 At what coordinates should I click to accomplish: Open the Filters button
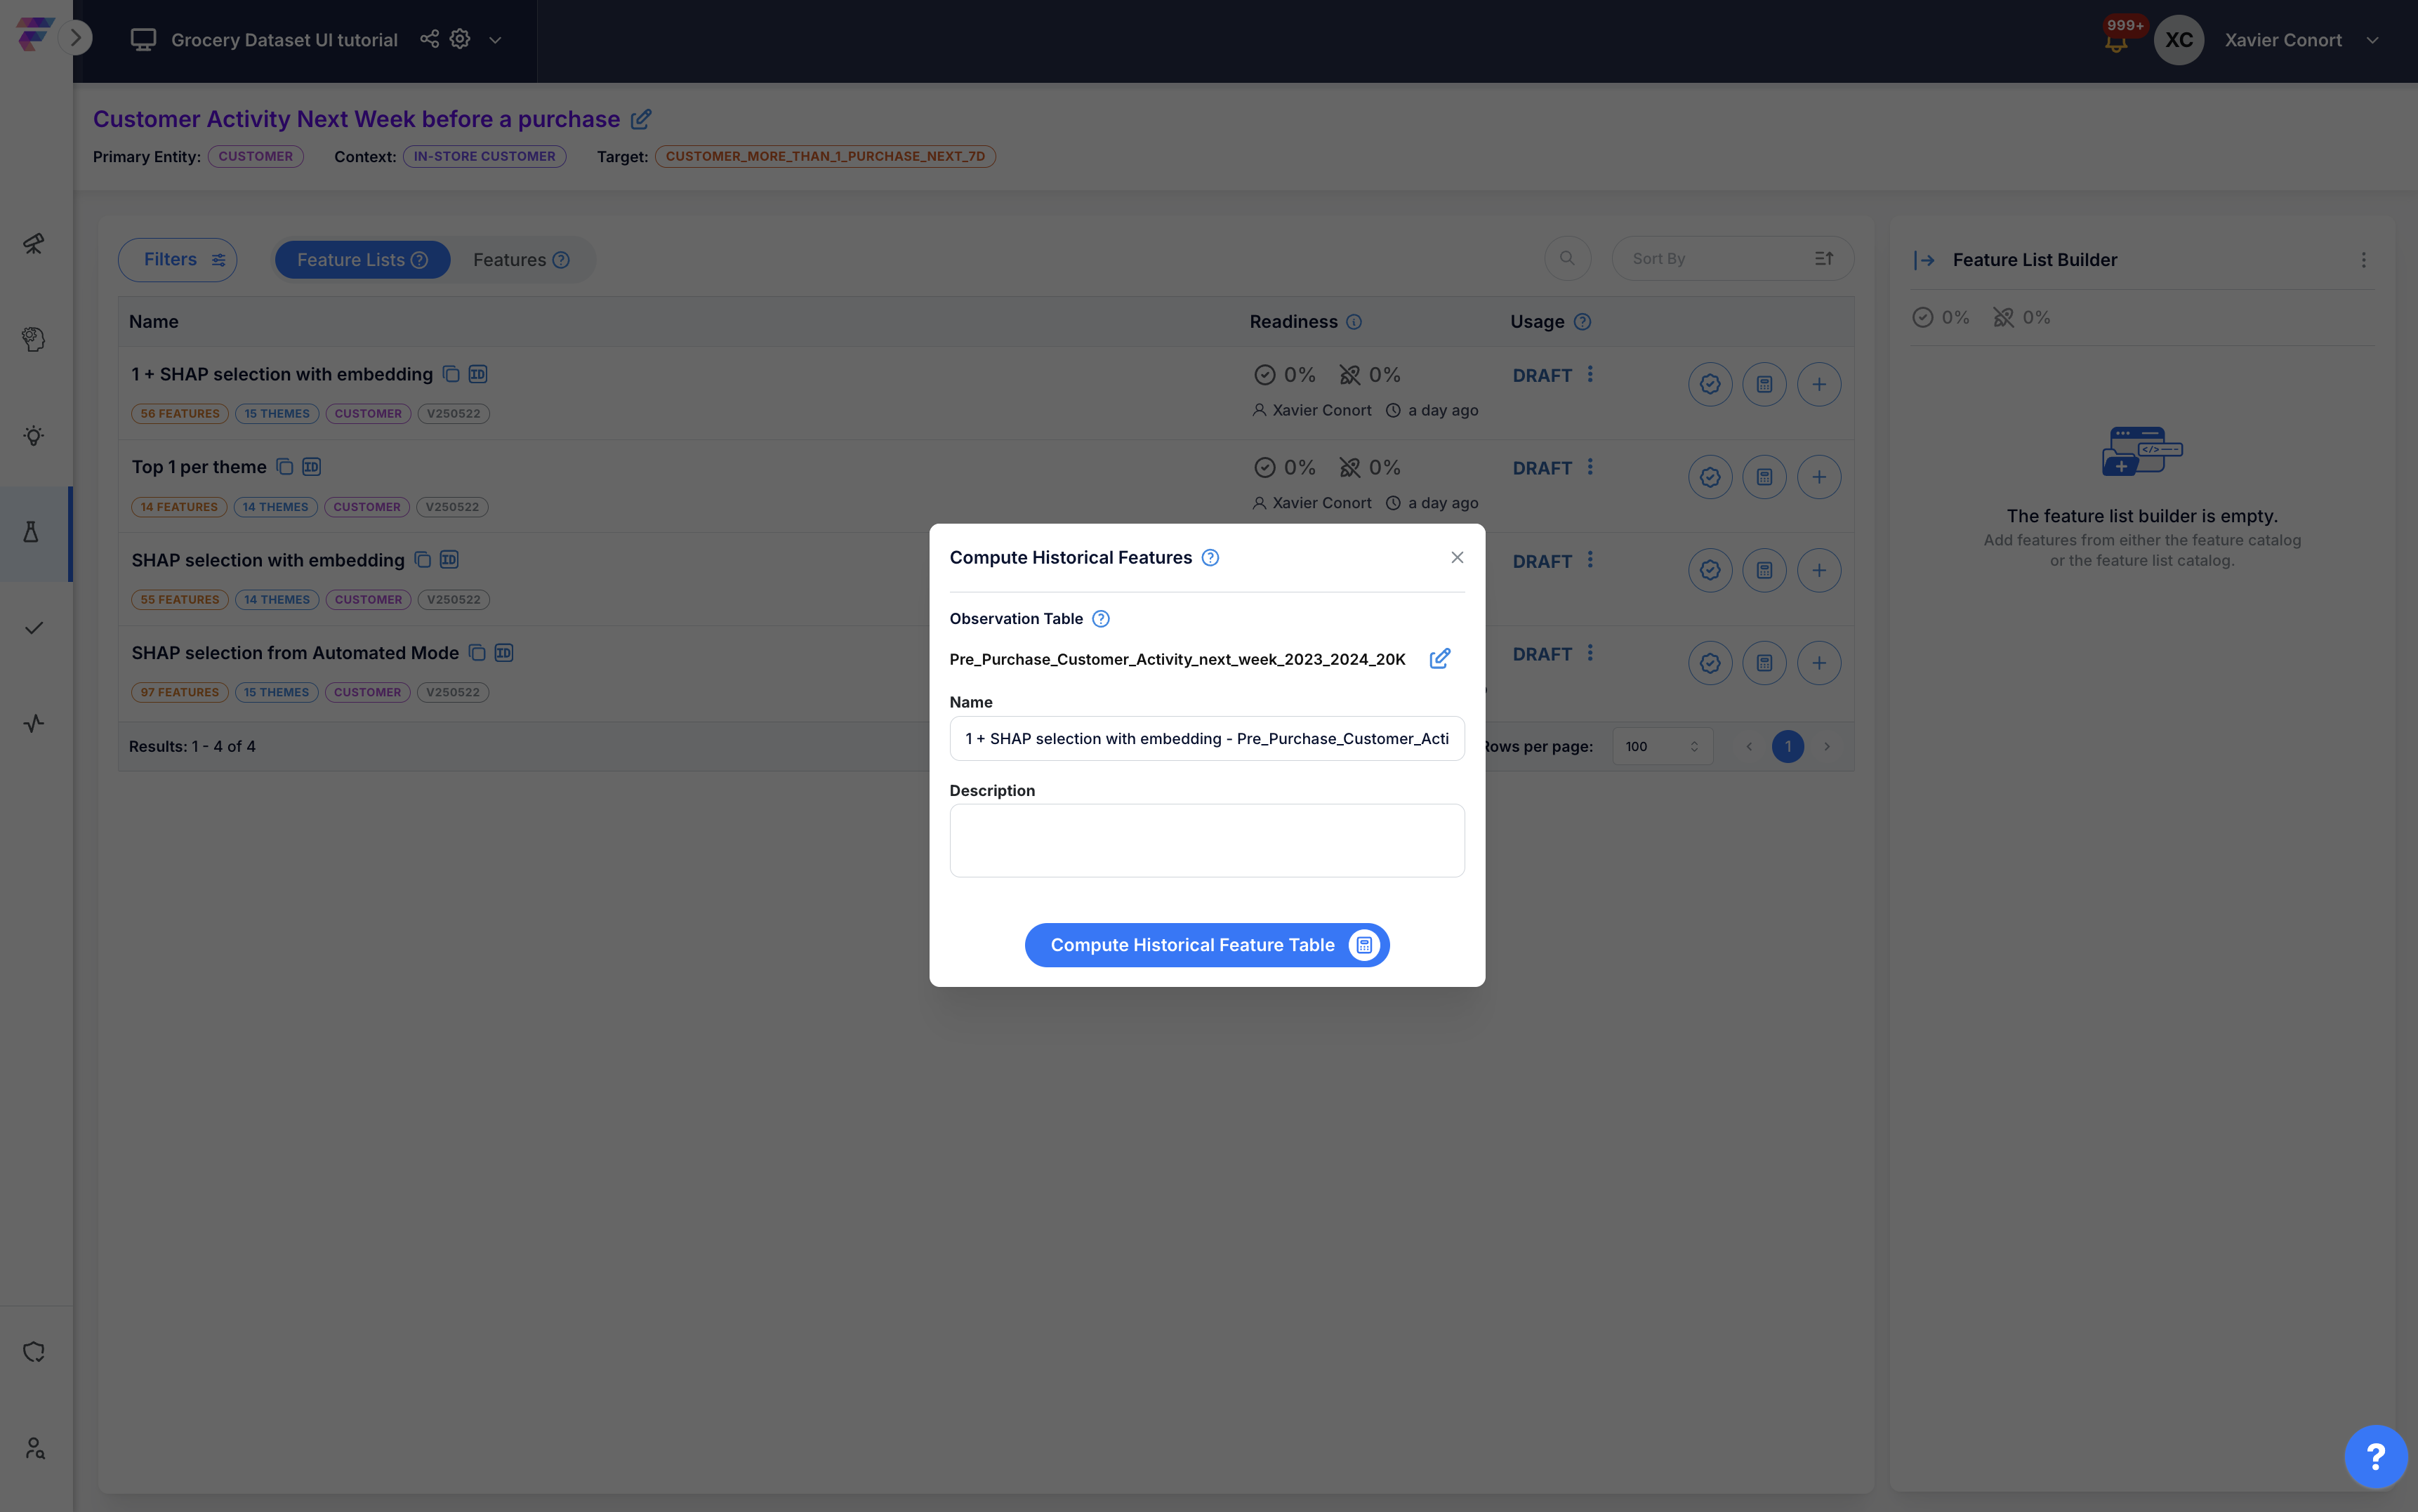tap(178, 260)
